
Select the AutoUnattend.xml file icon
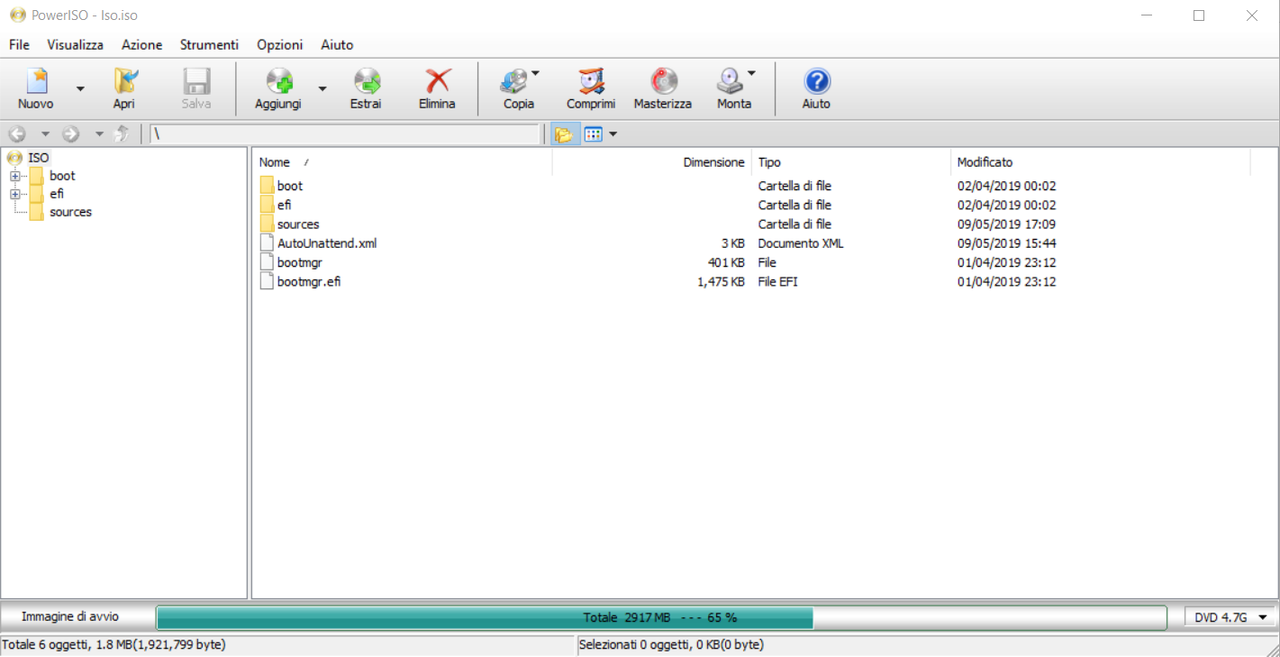(267, 243)
